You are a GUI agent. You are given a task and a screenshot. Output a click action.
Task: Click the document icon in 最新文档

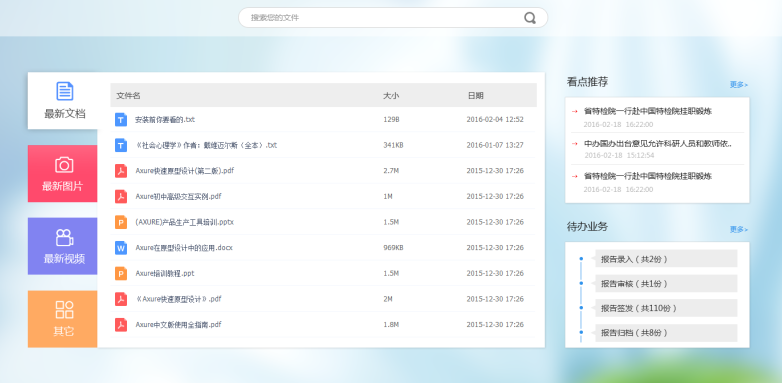tap(64, 91)
